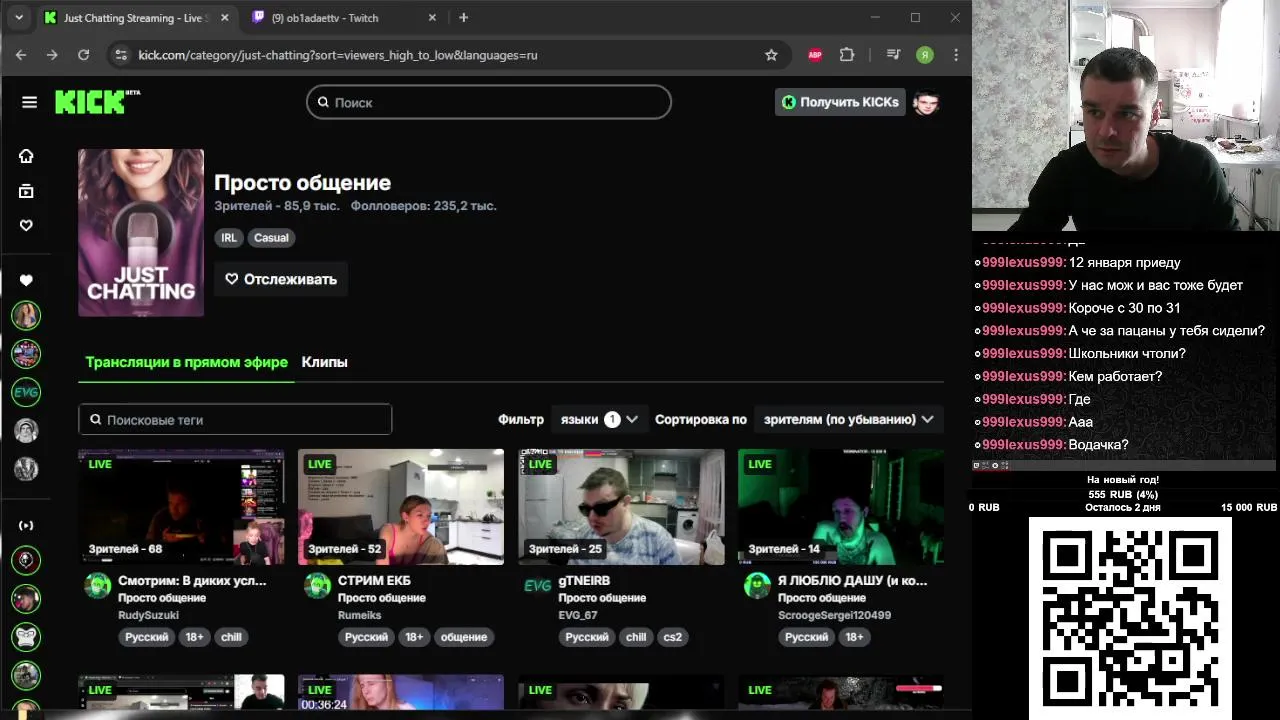Image resolution: width=1280 pixels, height=720 pixels.
Task: Click RudySuzuki channel avatar under first stream
Action: click(x=98, y=586)
